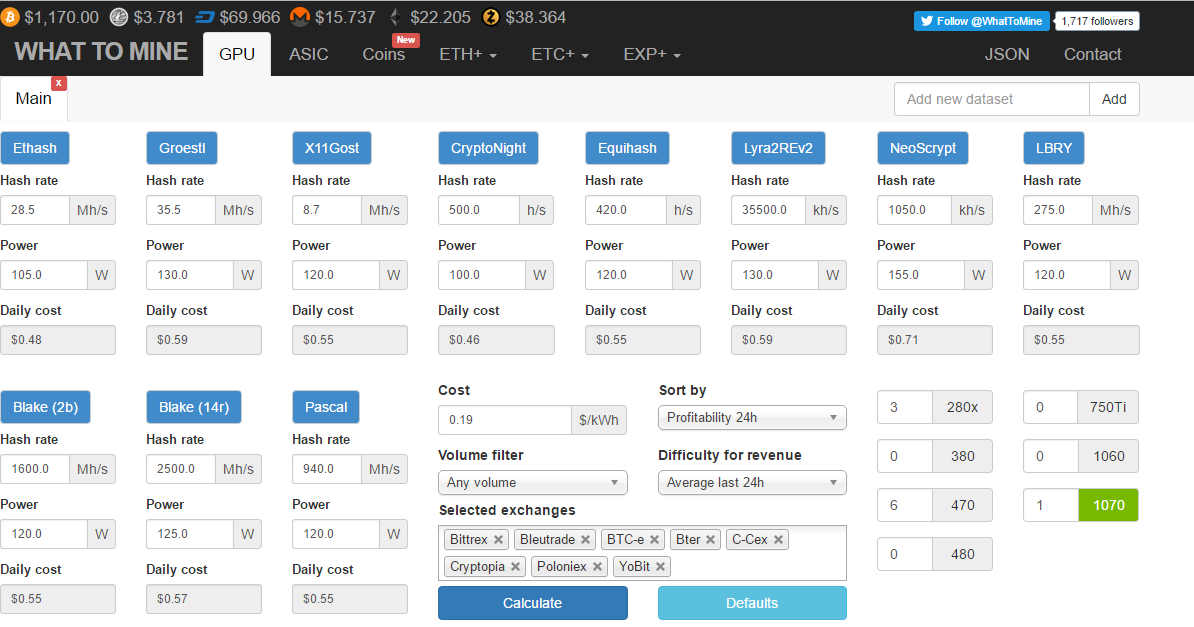Viewport: 1194px width, 627px height.
Task: Disable the green 1070 GPU selection
Action: [1108, 505]
